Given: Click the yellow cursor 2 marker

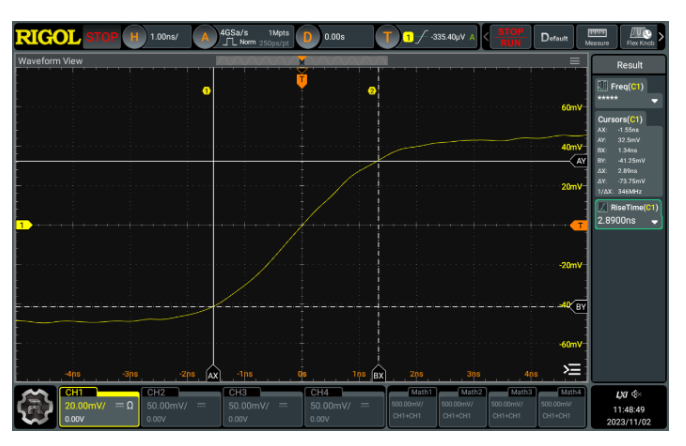Looking at the screenshot, I should point(371,91).
